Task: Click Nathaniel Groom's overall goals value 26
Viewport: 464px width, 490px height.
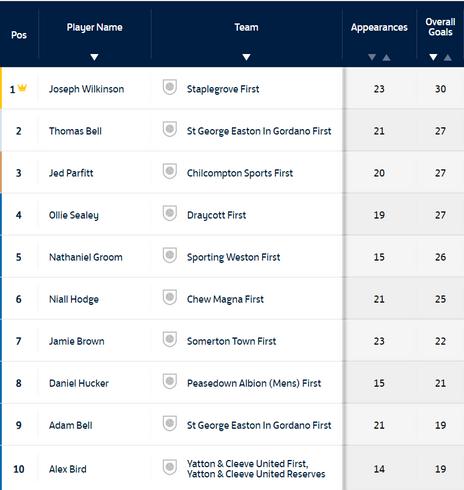Action: (x=440, y=257)
